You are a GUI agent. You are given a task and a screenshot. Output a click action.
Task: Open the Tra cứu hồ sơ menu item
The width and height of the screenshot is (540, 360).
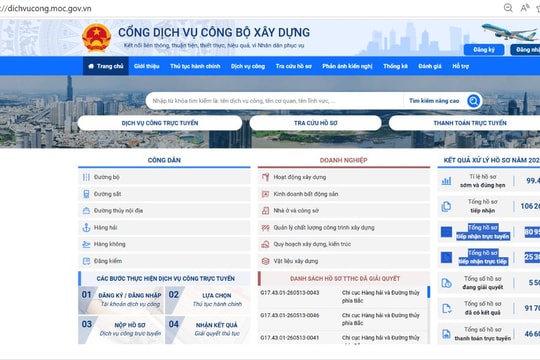coord(293,66)
